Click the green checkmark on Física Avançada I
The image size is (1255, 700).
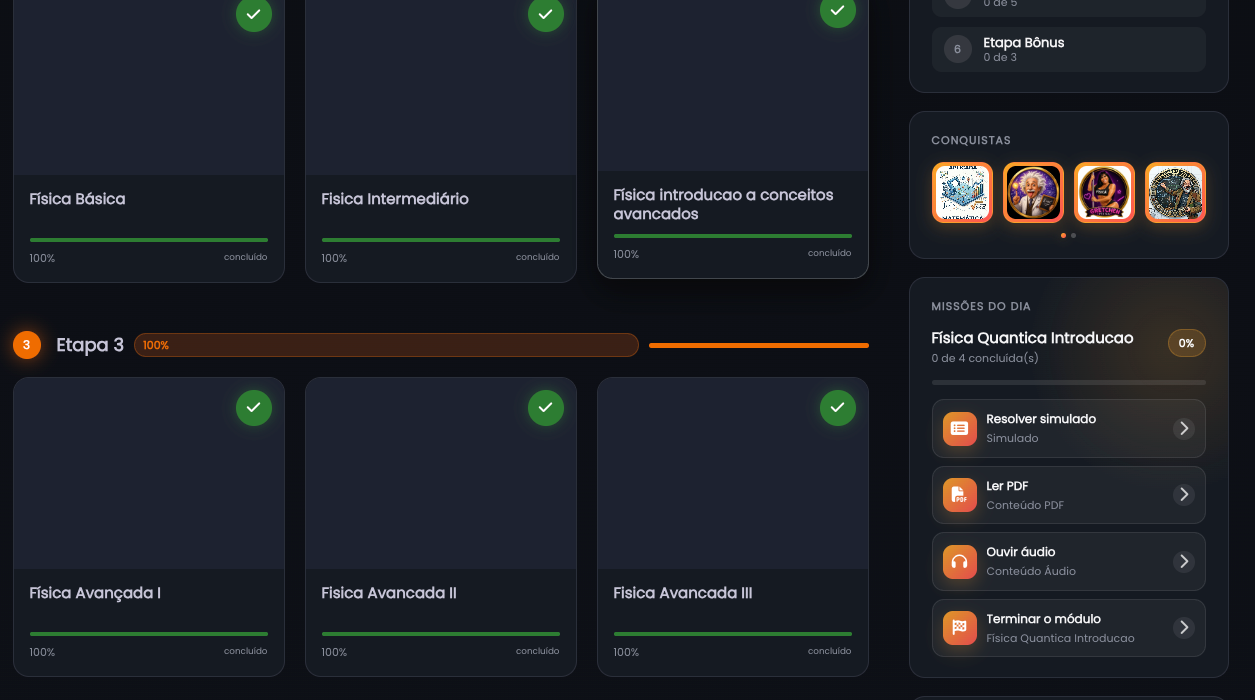click(254, 408)
